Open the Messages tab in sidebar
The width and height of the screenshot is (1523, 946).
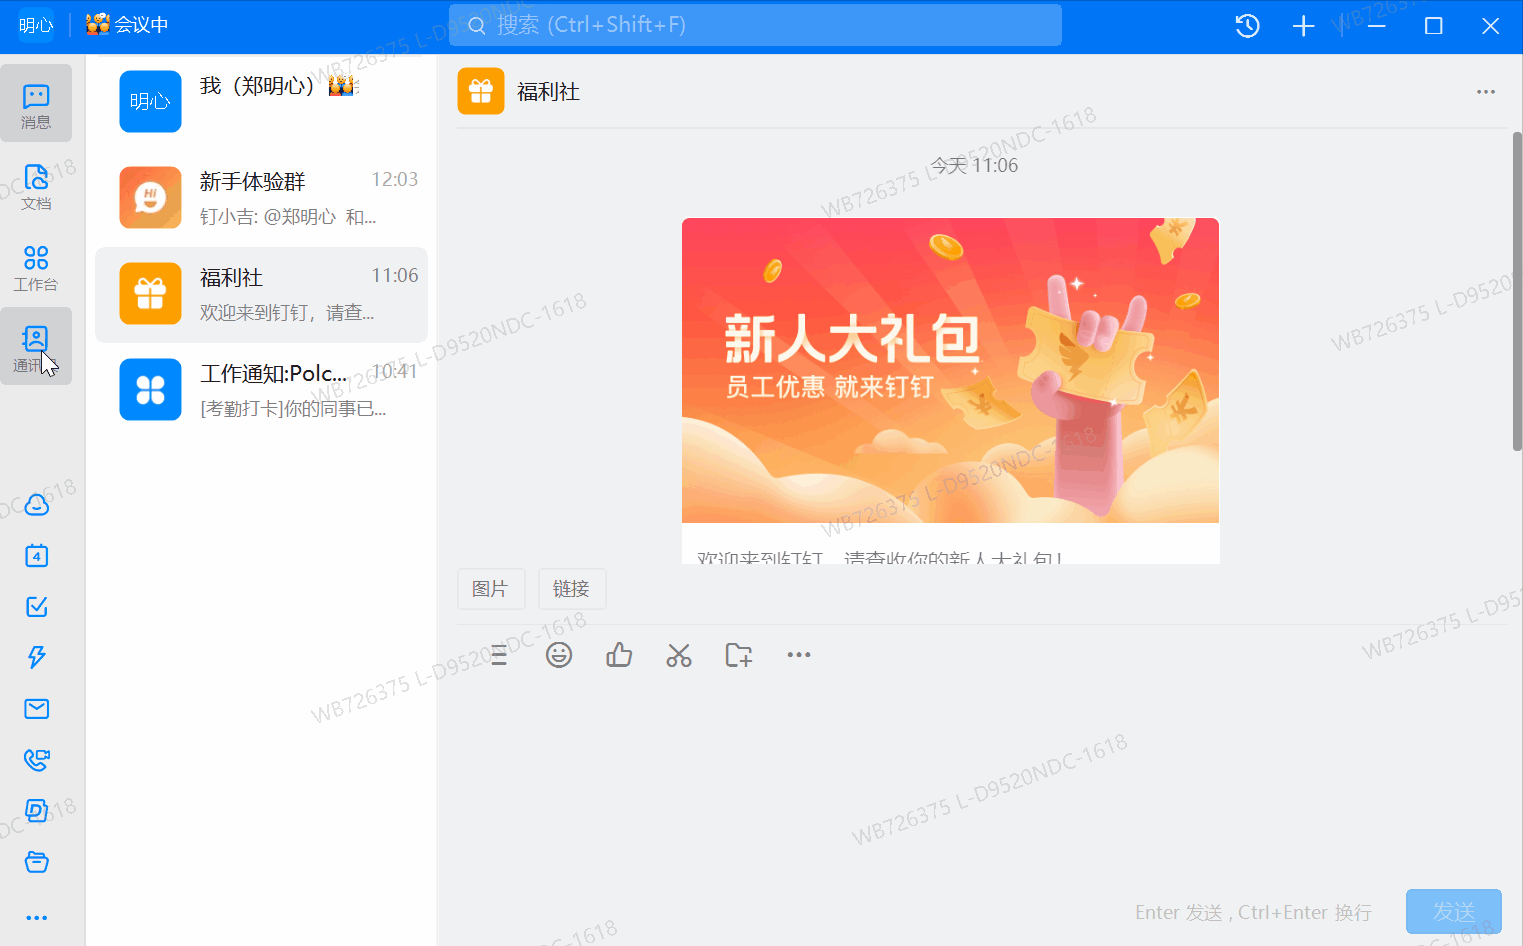point(36,105)
